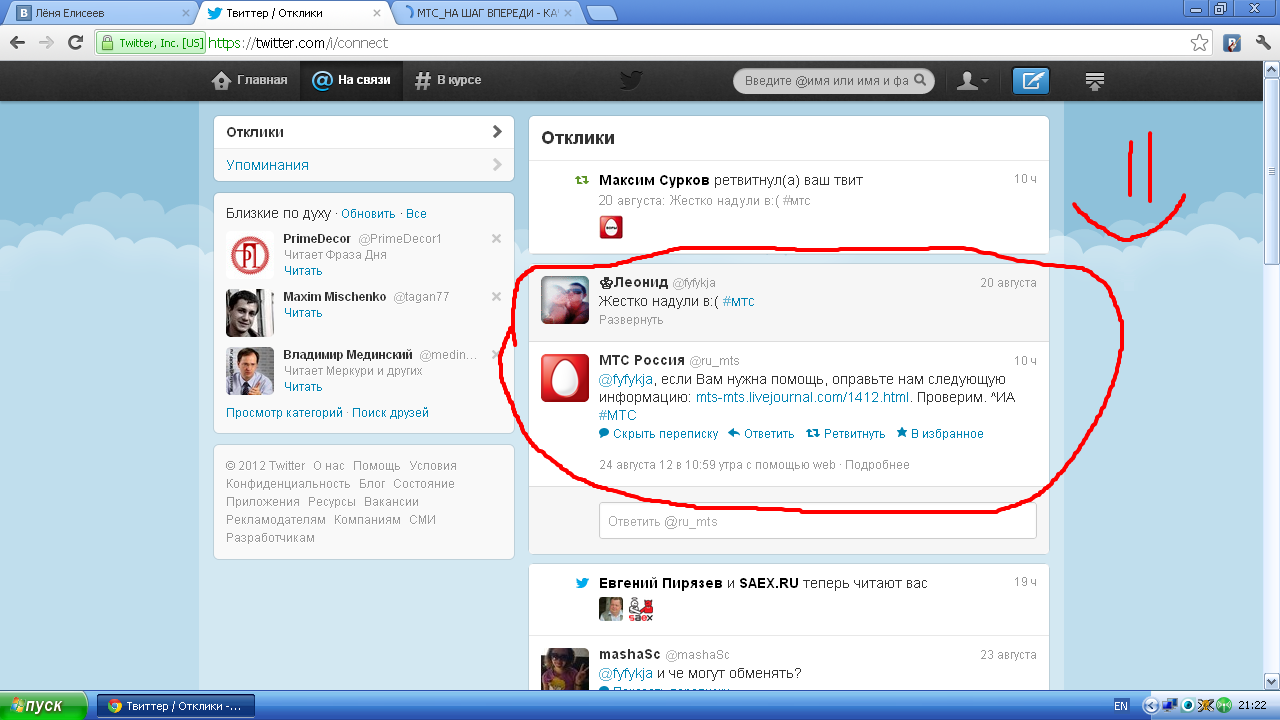Click the reply box Ответить @ru_mts
This screenshot has width=1280, height=720.
817,521
